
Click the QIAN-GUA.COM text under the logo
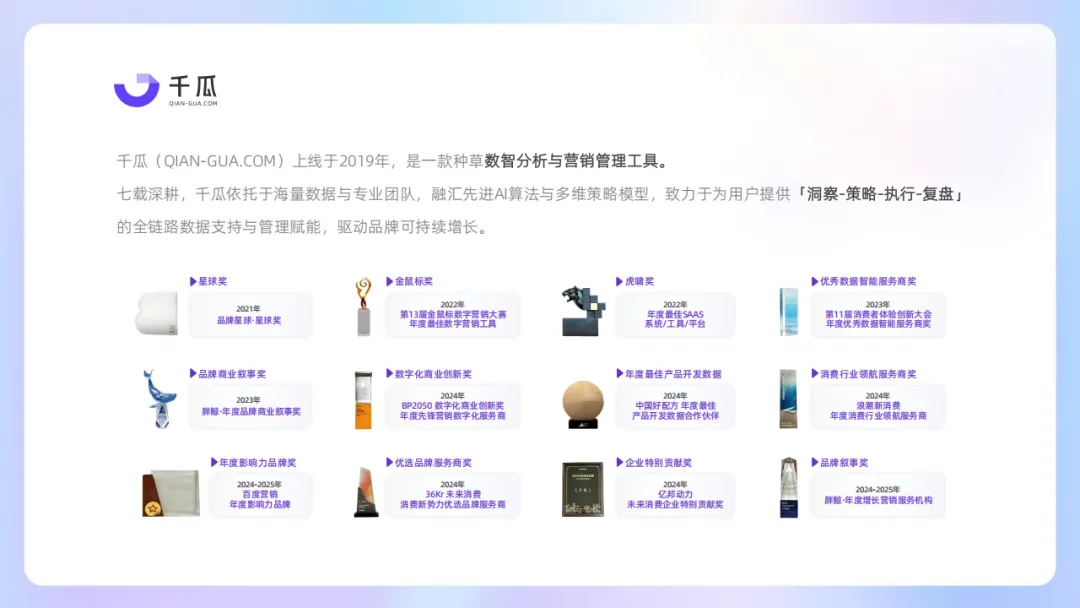[193, 103]
